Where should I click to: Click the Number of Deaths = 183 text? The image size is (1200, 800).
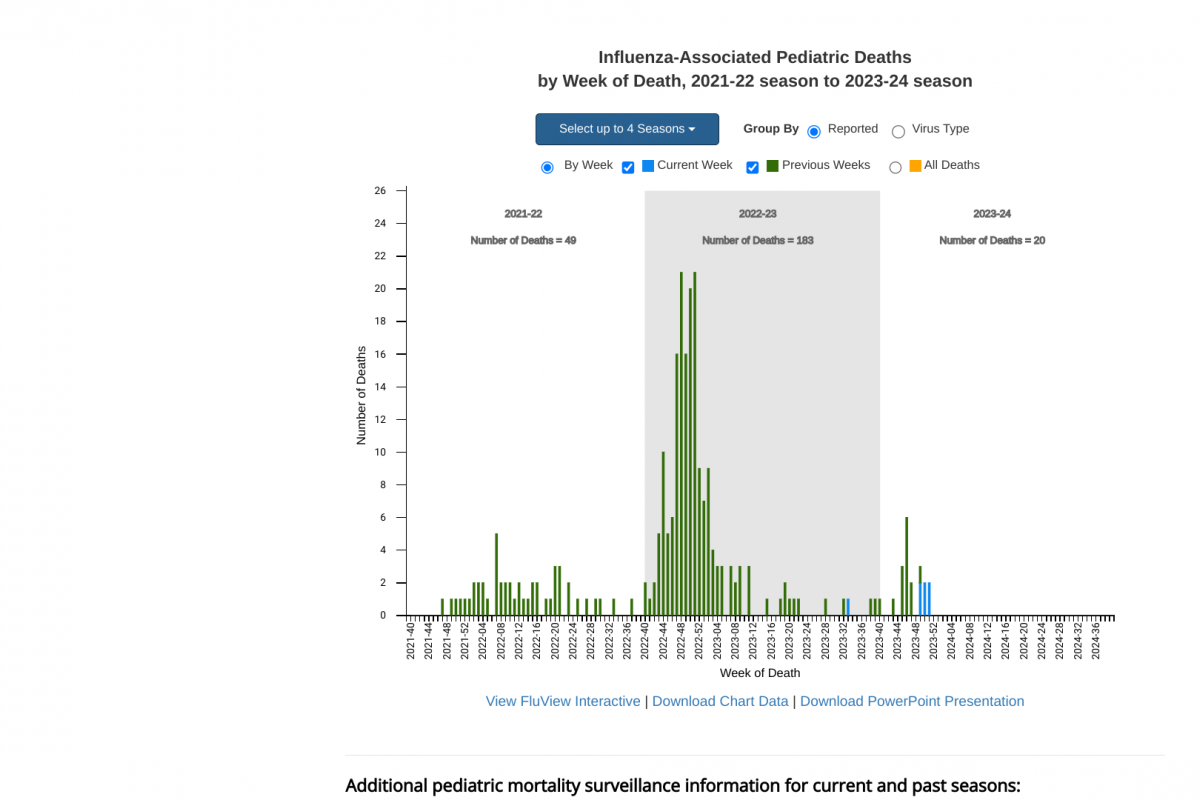click(757, 240)
